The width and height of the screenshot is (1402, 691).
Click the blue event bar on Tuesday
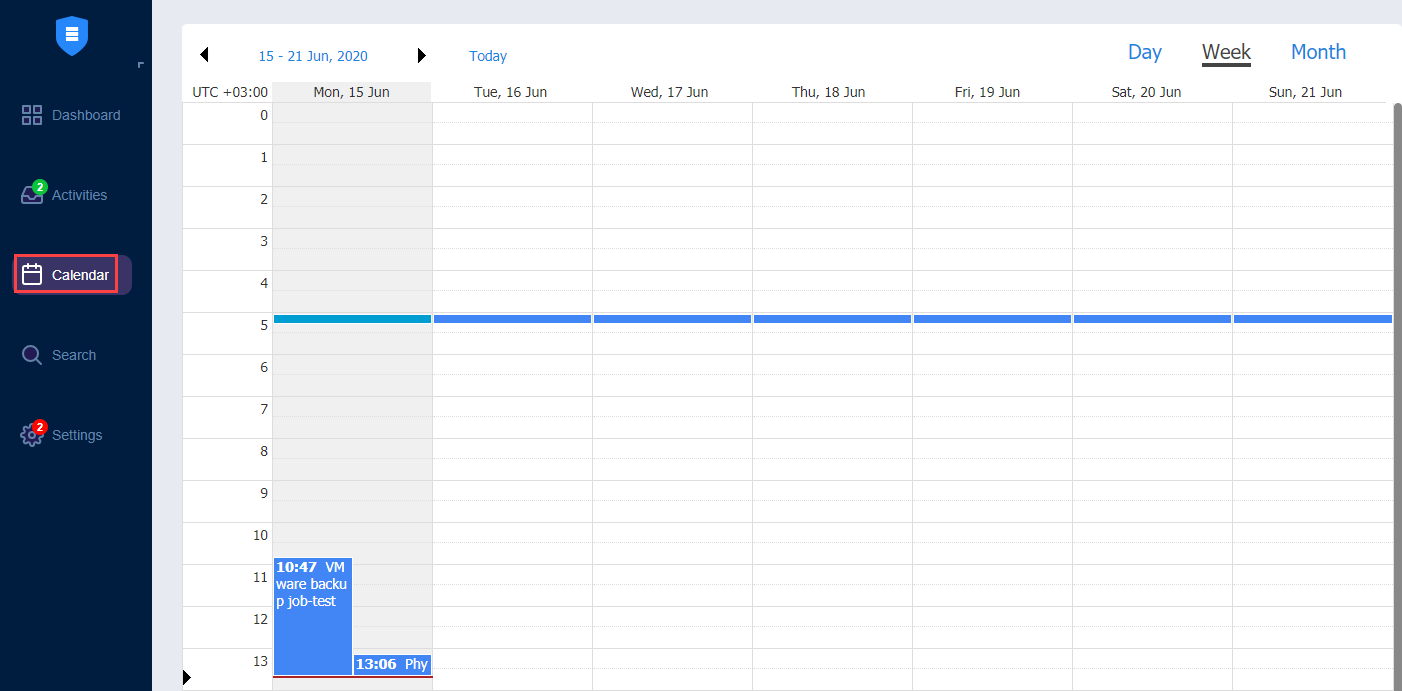coord(512,319)
